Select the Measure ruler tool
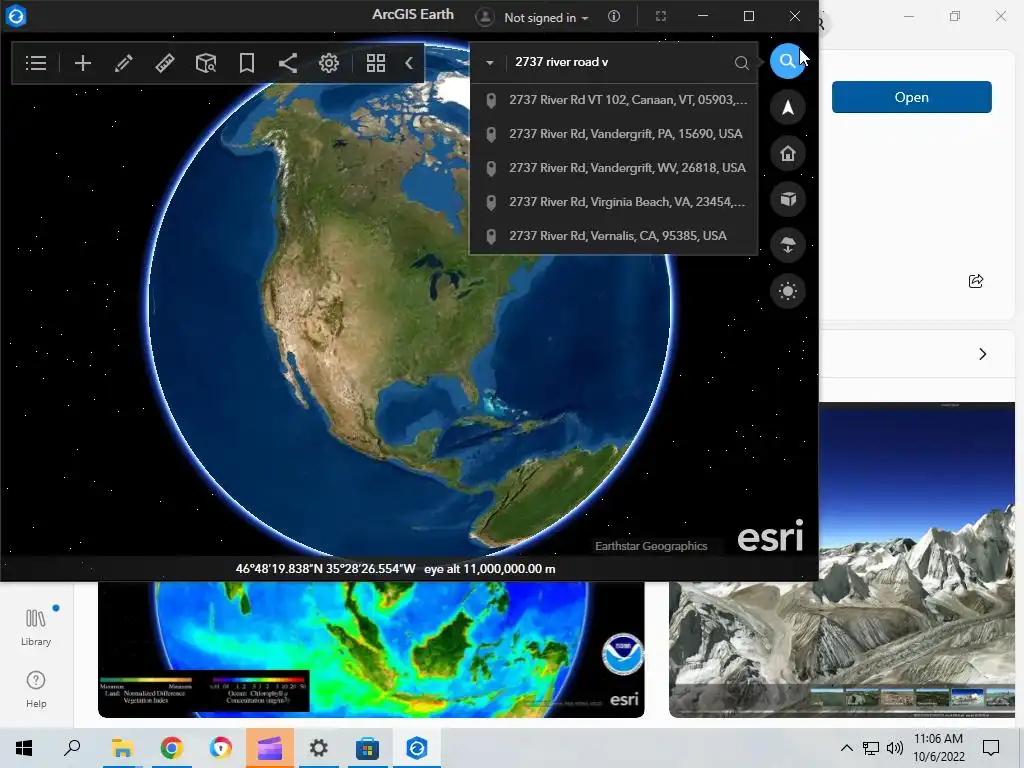This screenshot has width=1024, height=768. tap(165, 63)
